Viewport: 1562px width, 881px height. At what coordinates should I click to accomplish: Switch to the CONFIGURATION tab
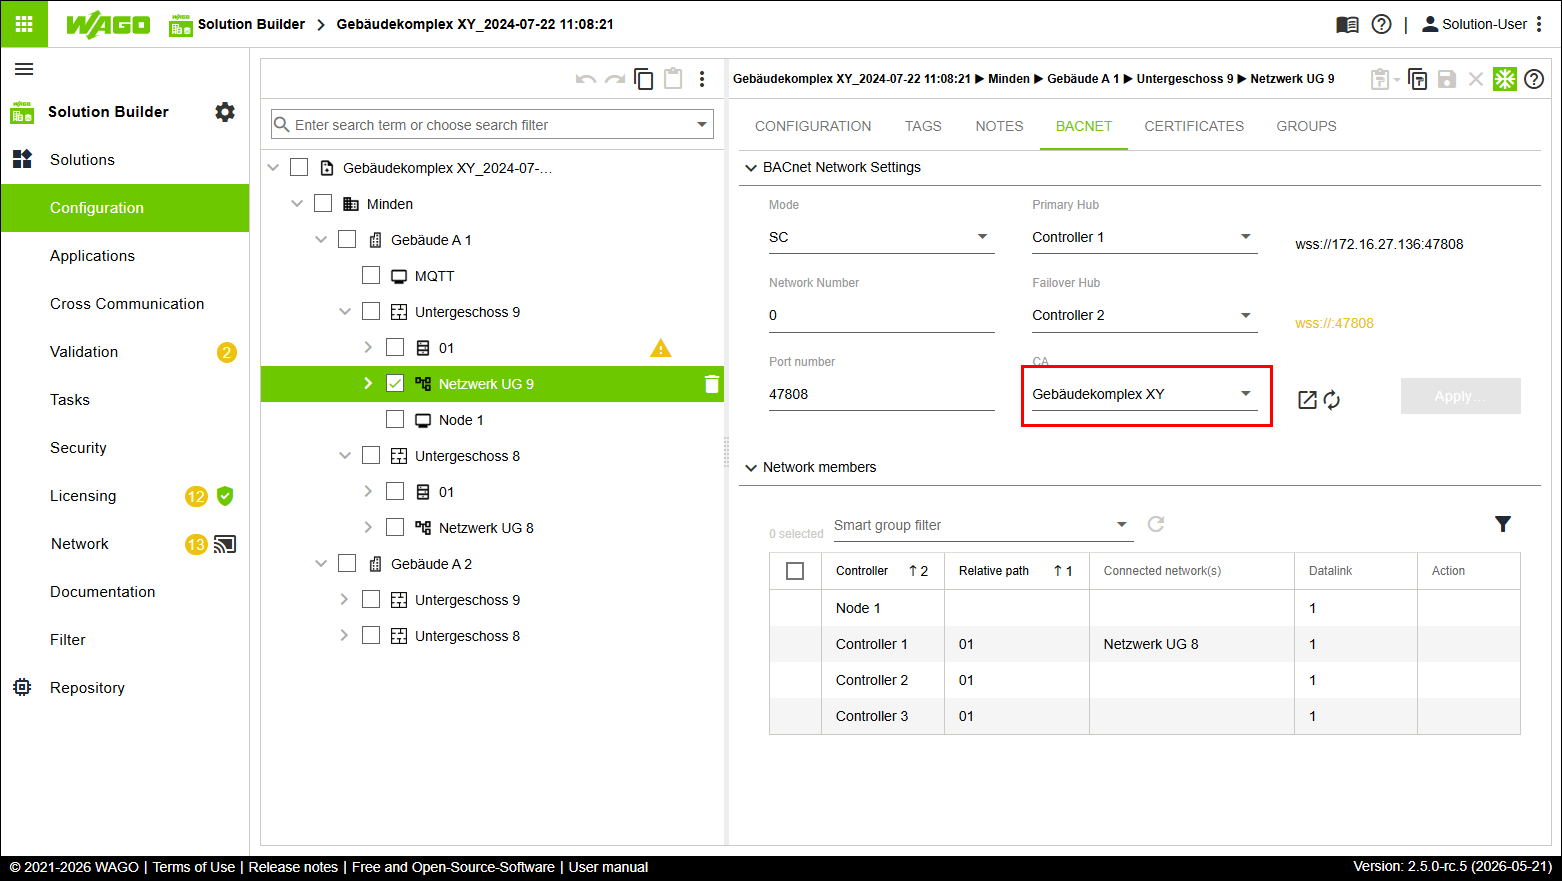pyautogui.click(x=813, y=126)
